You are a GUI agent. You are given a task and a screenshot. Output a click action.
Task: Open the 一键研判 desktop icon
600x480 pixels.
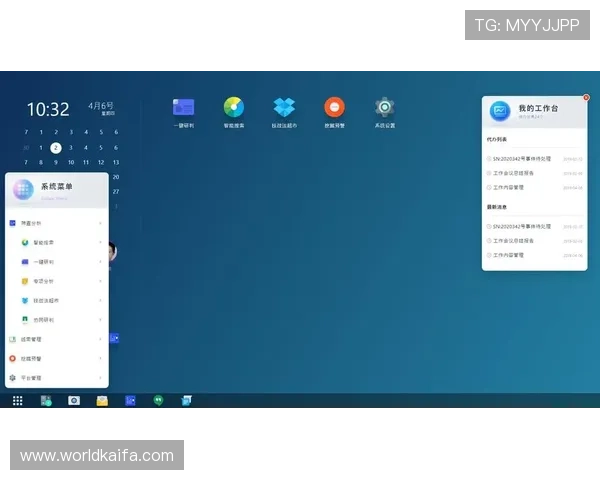[x=183, y=108]
